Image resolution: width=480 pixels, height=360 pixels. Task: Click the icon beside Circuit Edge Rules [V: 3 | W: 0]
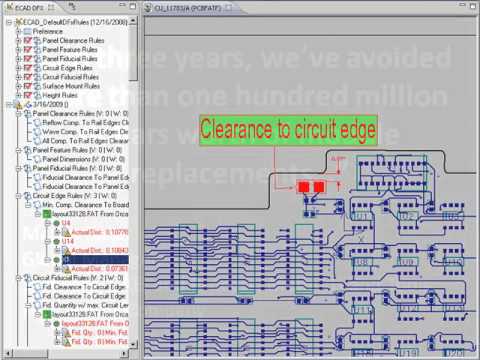(27, 196)
